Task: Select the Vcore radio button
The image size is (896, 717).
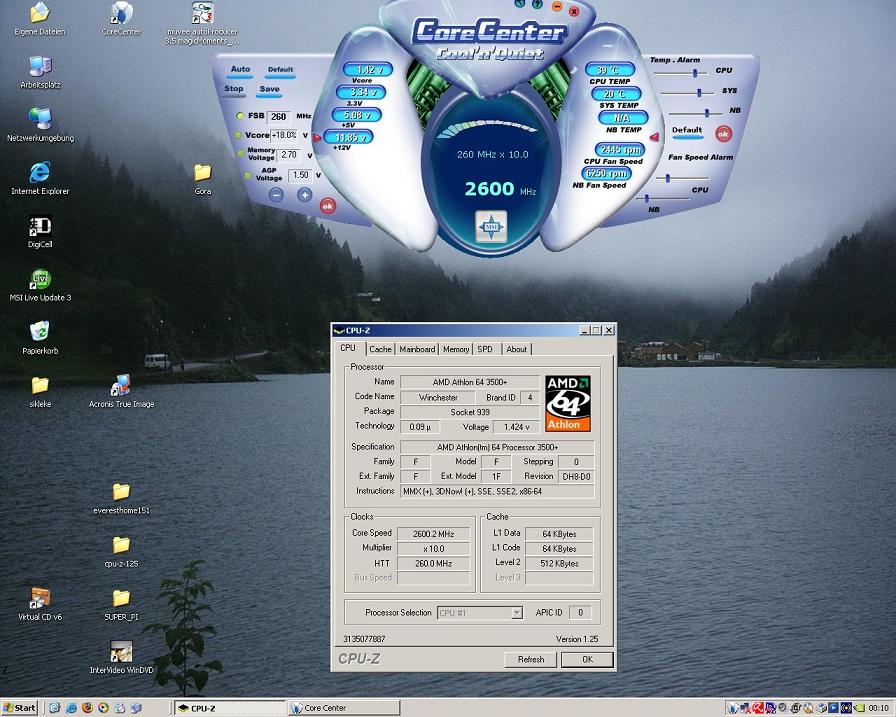Action: click(238, 135)
